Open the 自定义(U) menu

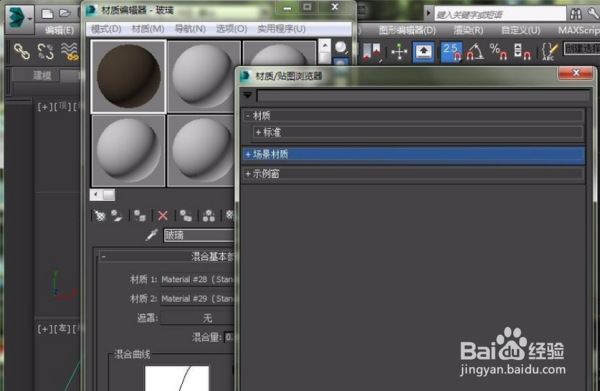pyautogui.click(x=521, y=30)
